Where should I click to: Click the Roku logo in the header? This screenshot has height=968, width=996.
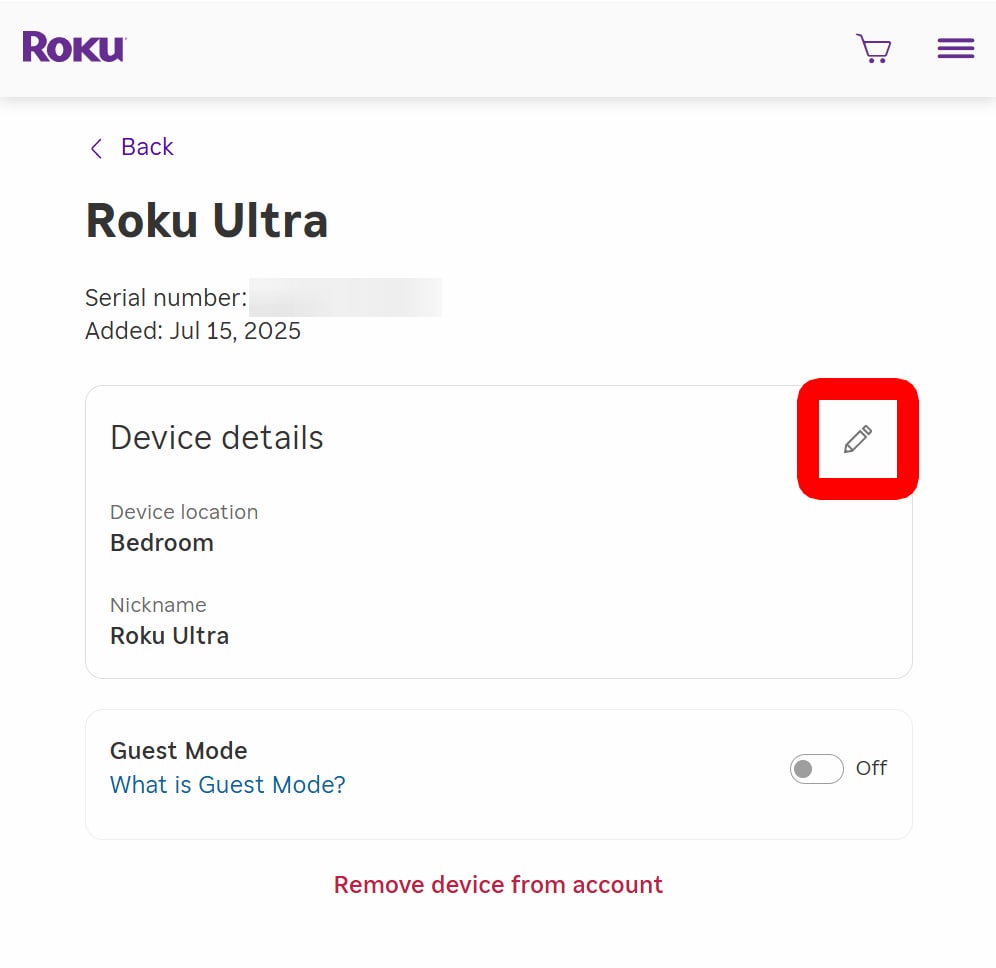click(x=72, y=46)
